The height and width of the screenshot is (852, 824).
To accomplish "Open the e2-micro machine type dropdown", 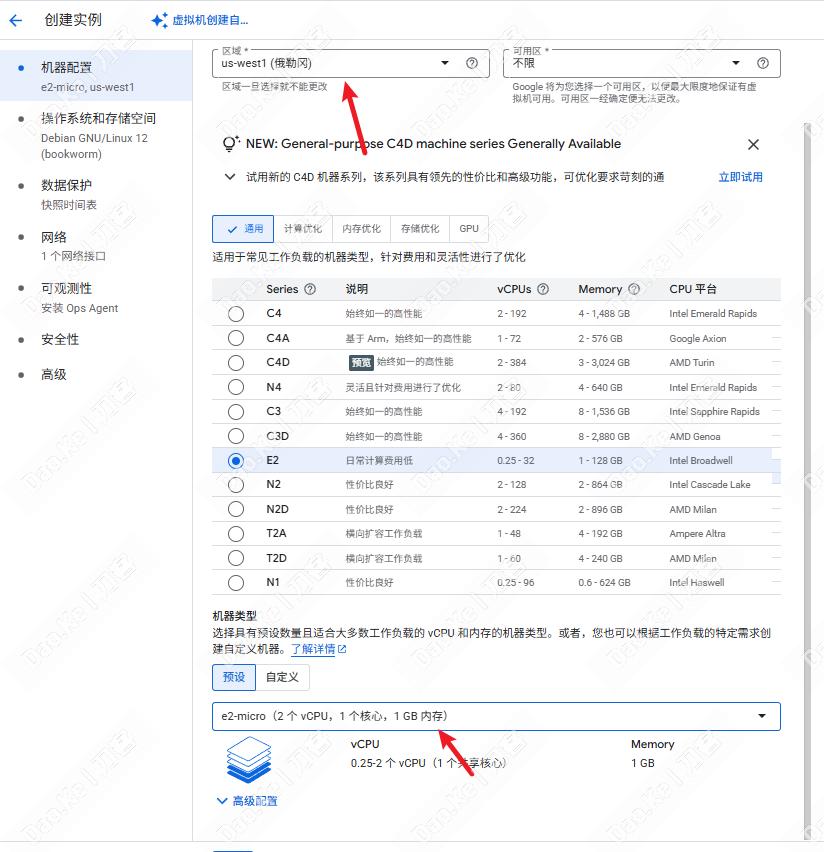I will 496,716.
